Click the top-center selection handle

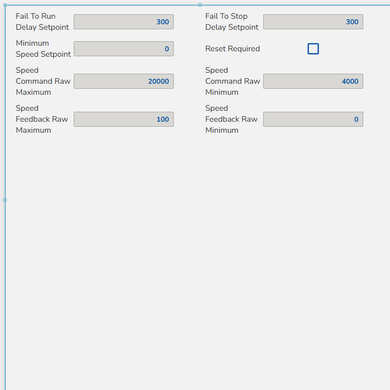200,5
